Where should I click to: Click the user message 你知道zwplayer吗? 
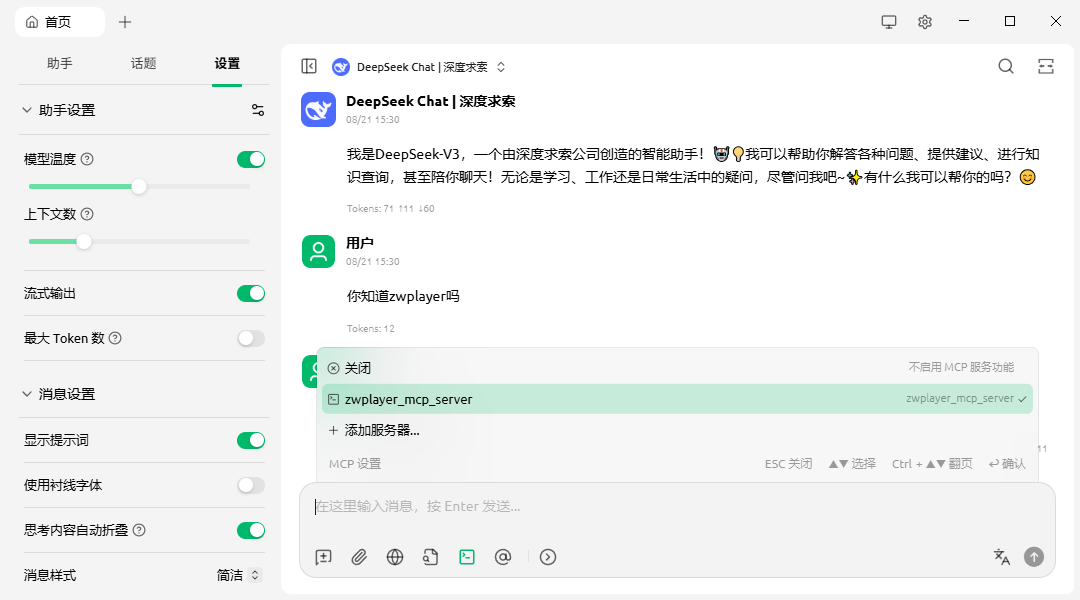(x=403, y=296)
